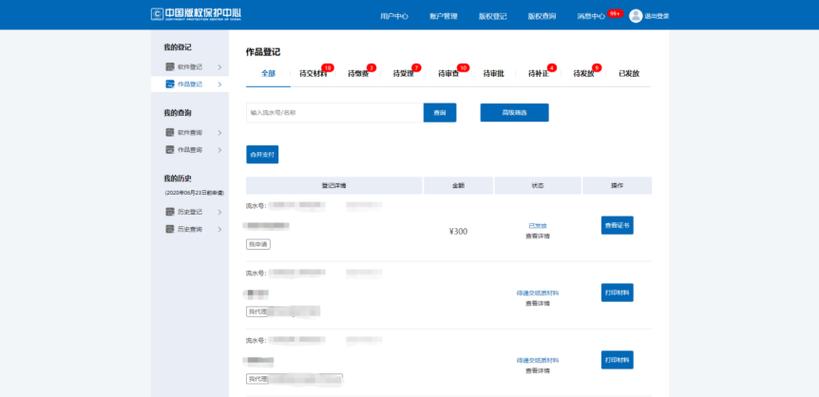The image size is (819, 397).
Task: Click 打印材料 in the middle record
Action: [617, 293]
